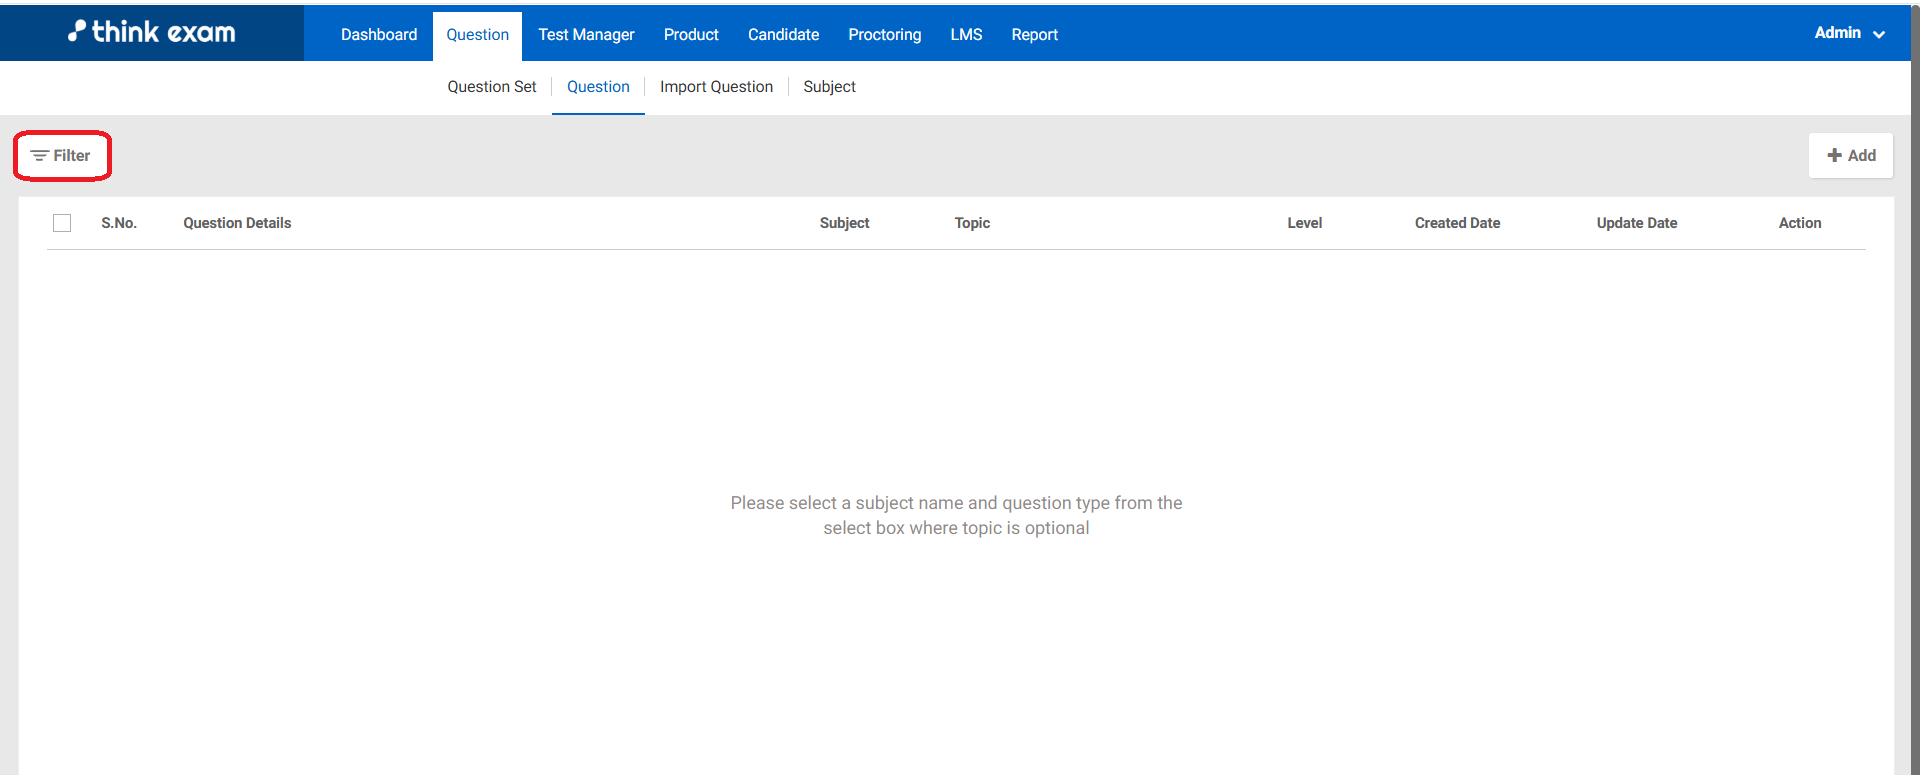Click the Created Date column header
The image size is (1920, 775).
[x=1457, y=223]
